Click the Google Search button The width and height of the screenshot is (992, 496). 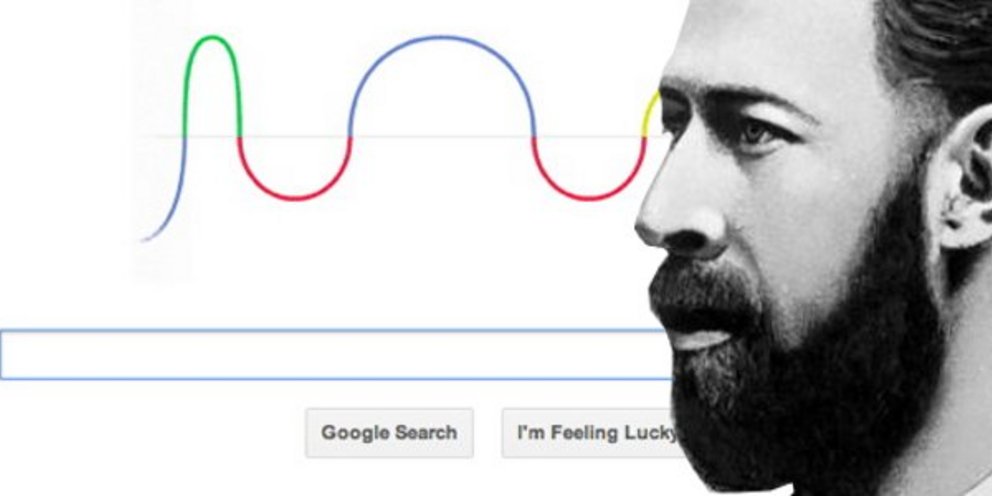[x=389, y=433]
